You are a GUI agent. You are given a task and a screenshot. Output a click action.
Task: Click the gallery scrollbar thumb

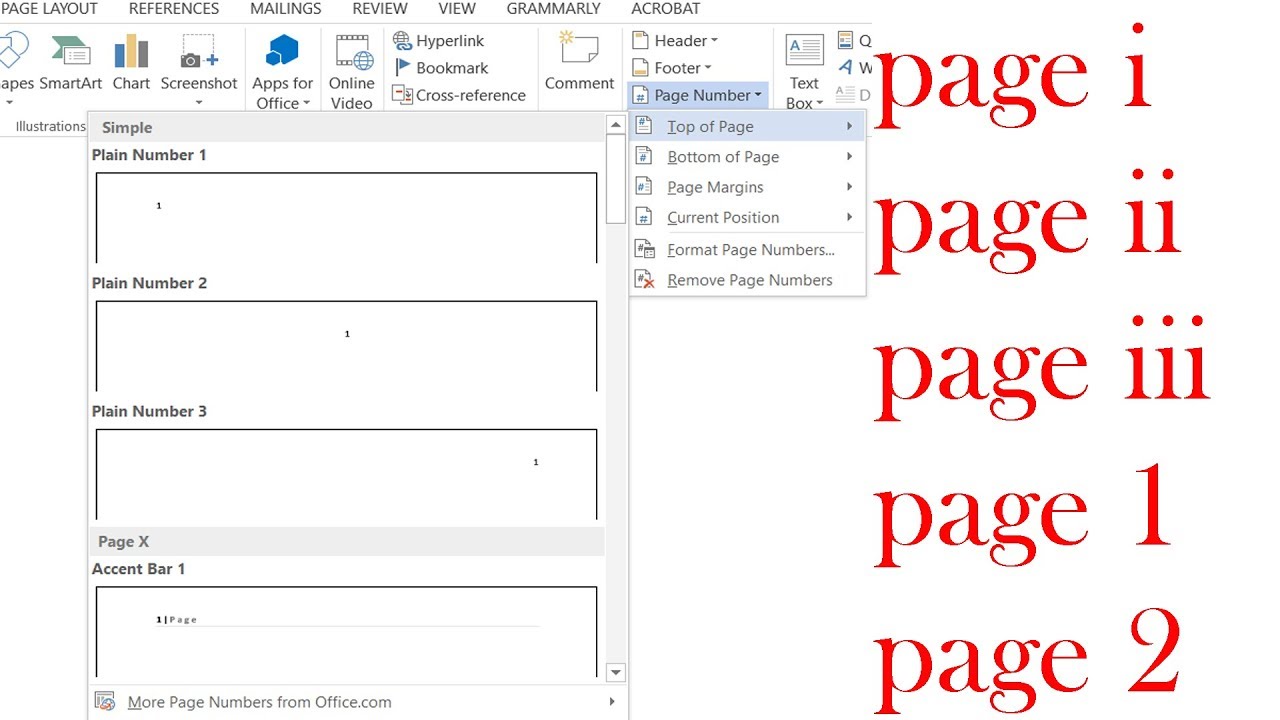click(616, 179)
